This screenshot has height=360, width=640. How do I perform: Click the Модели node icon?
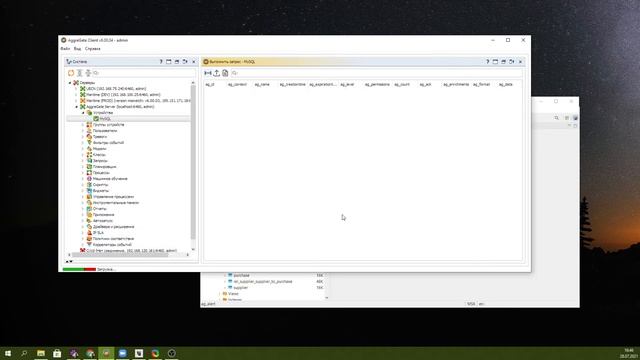pos(89,149)
